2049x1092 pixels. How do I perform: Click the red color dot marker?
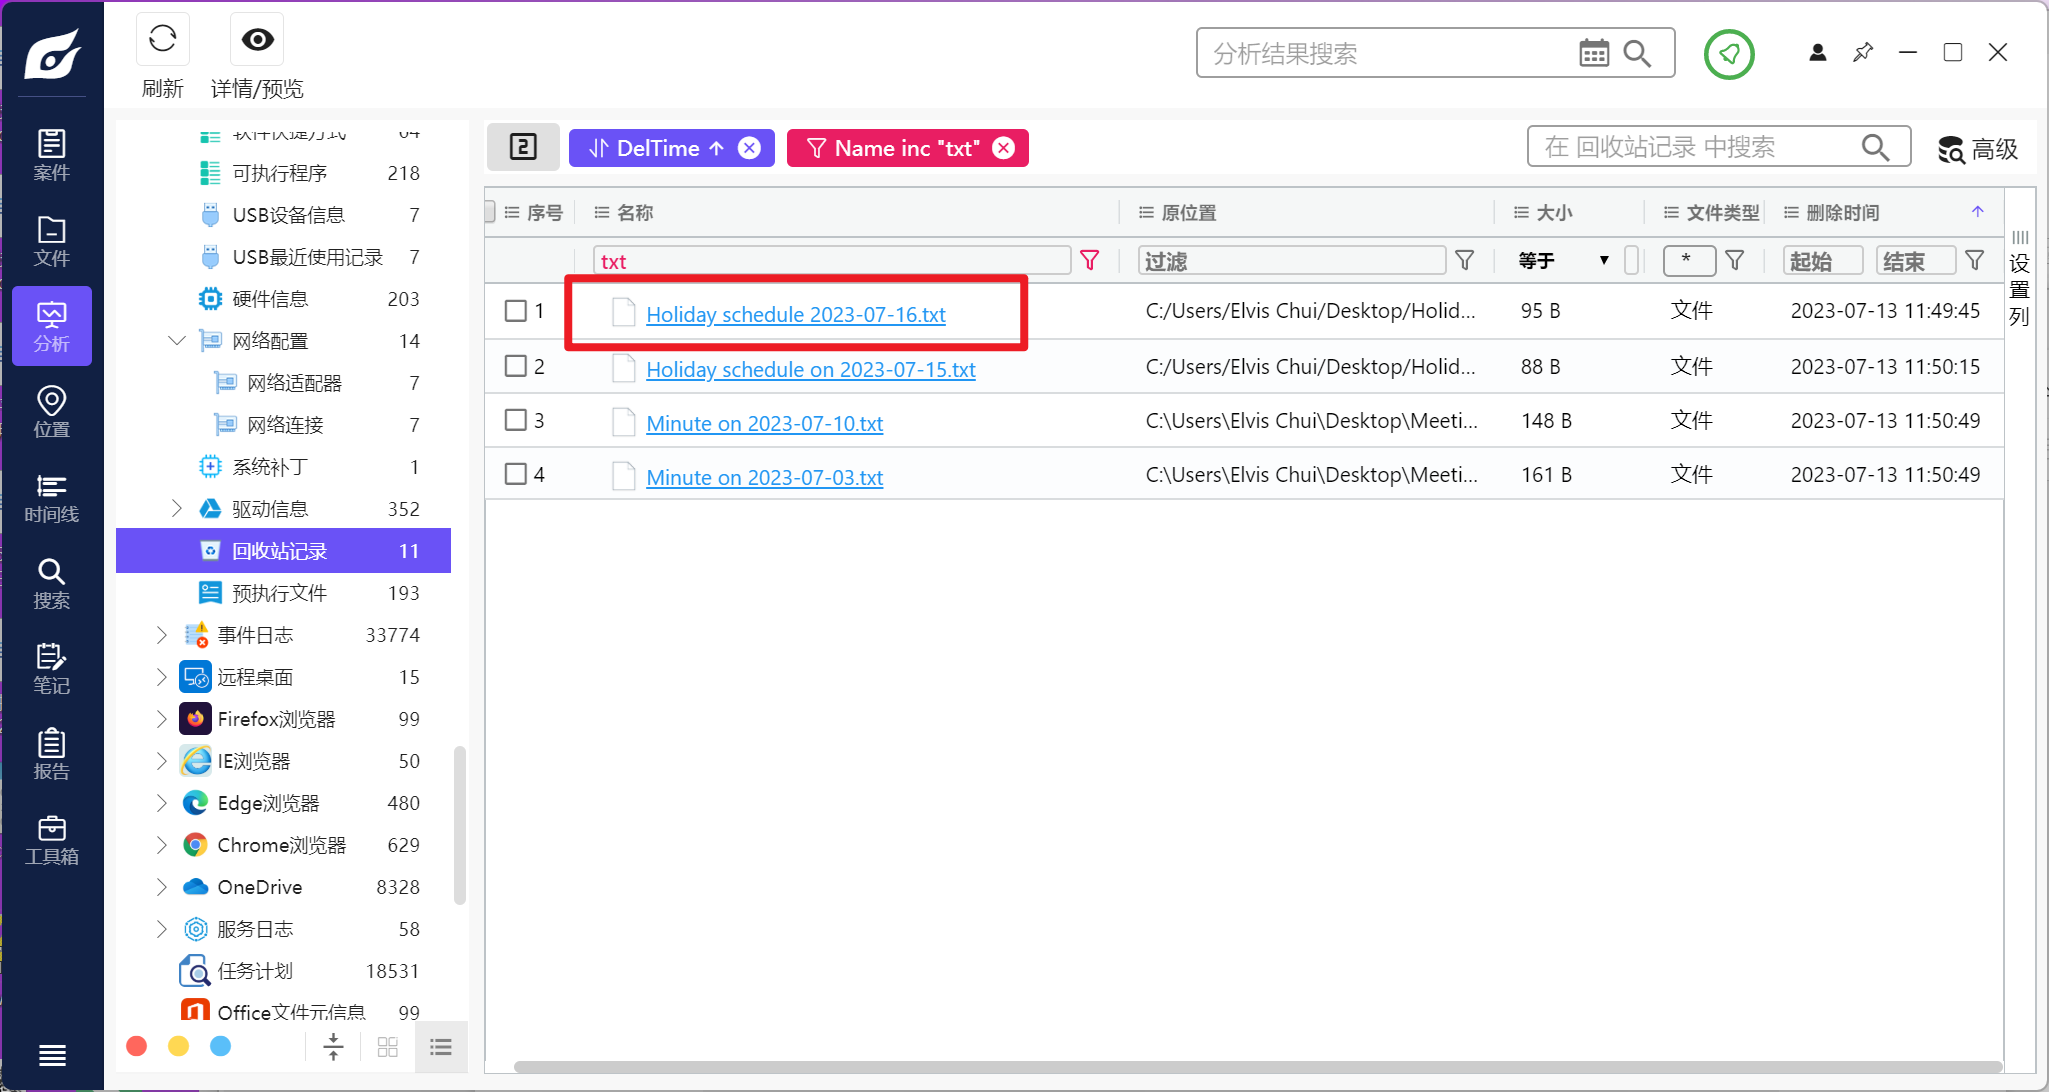(137, 1046)
